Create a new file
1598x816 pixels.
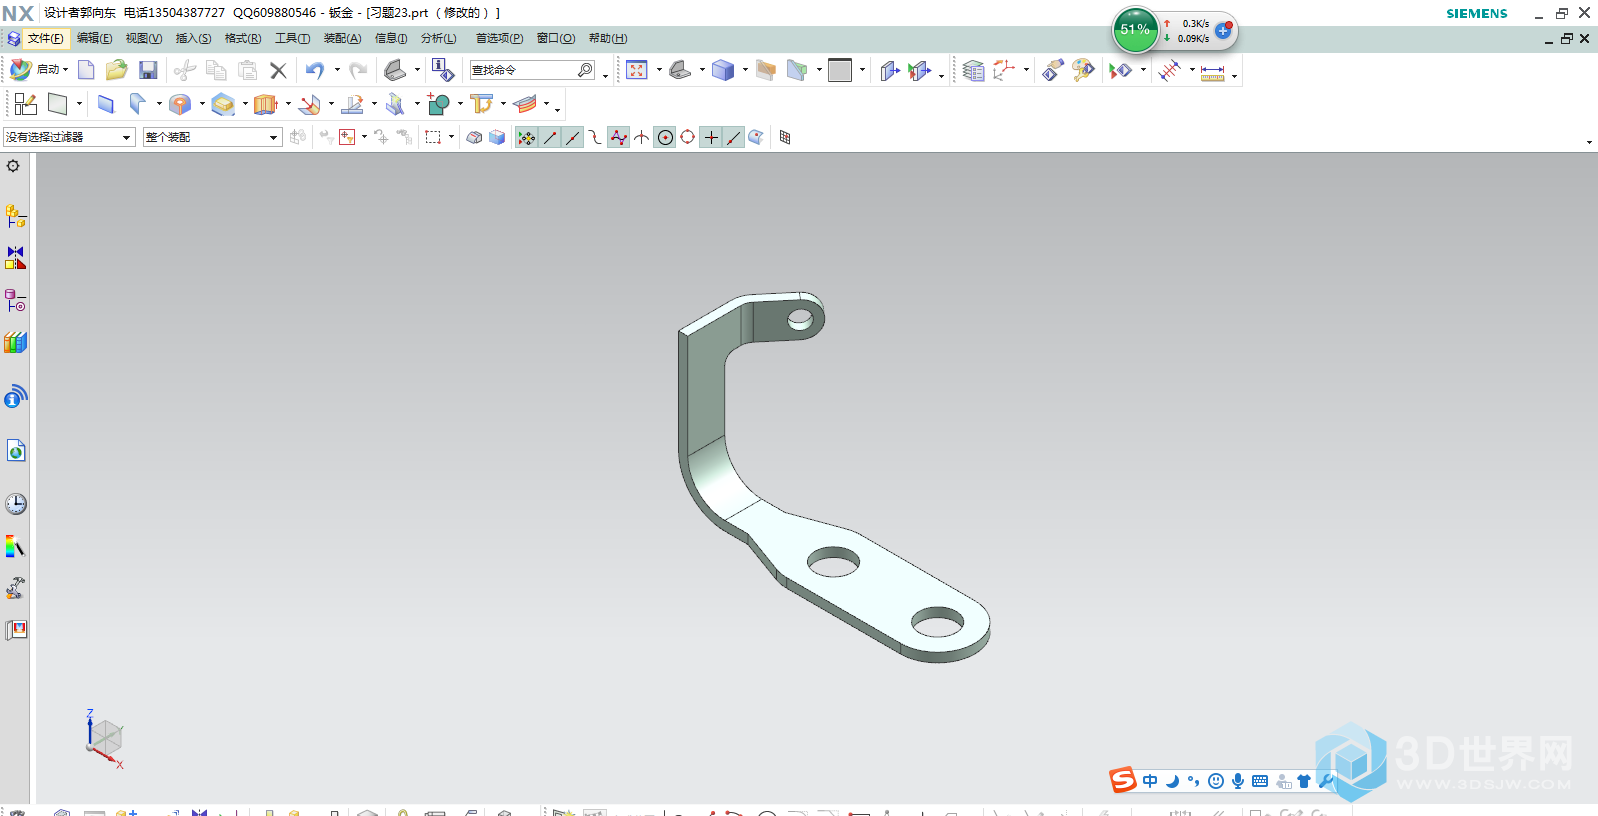tap(86, 70)
